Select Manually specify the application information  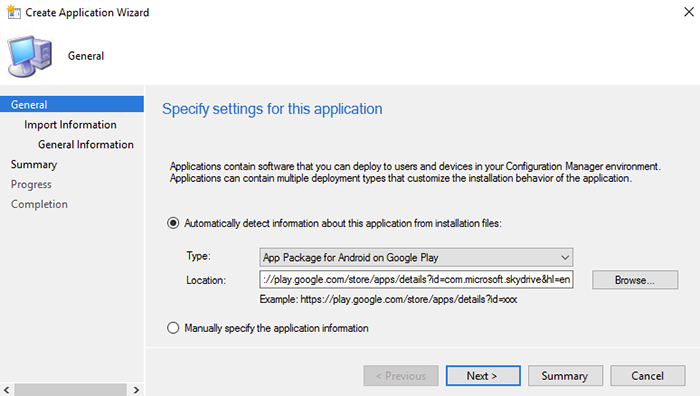[x=173, y=328]
